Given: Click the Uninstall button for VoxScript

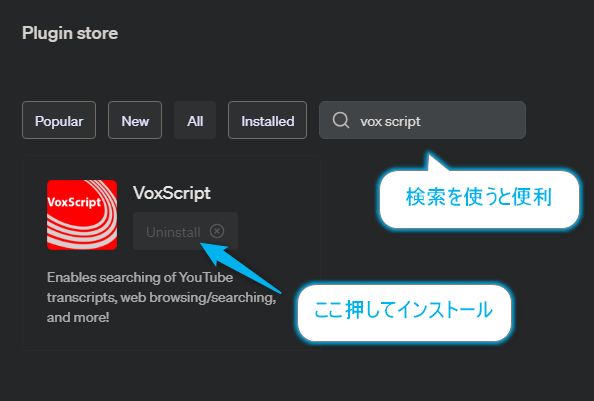Looking at the screenshot, I should (x=185, y=231).
